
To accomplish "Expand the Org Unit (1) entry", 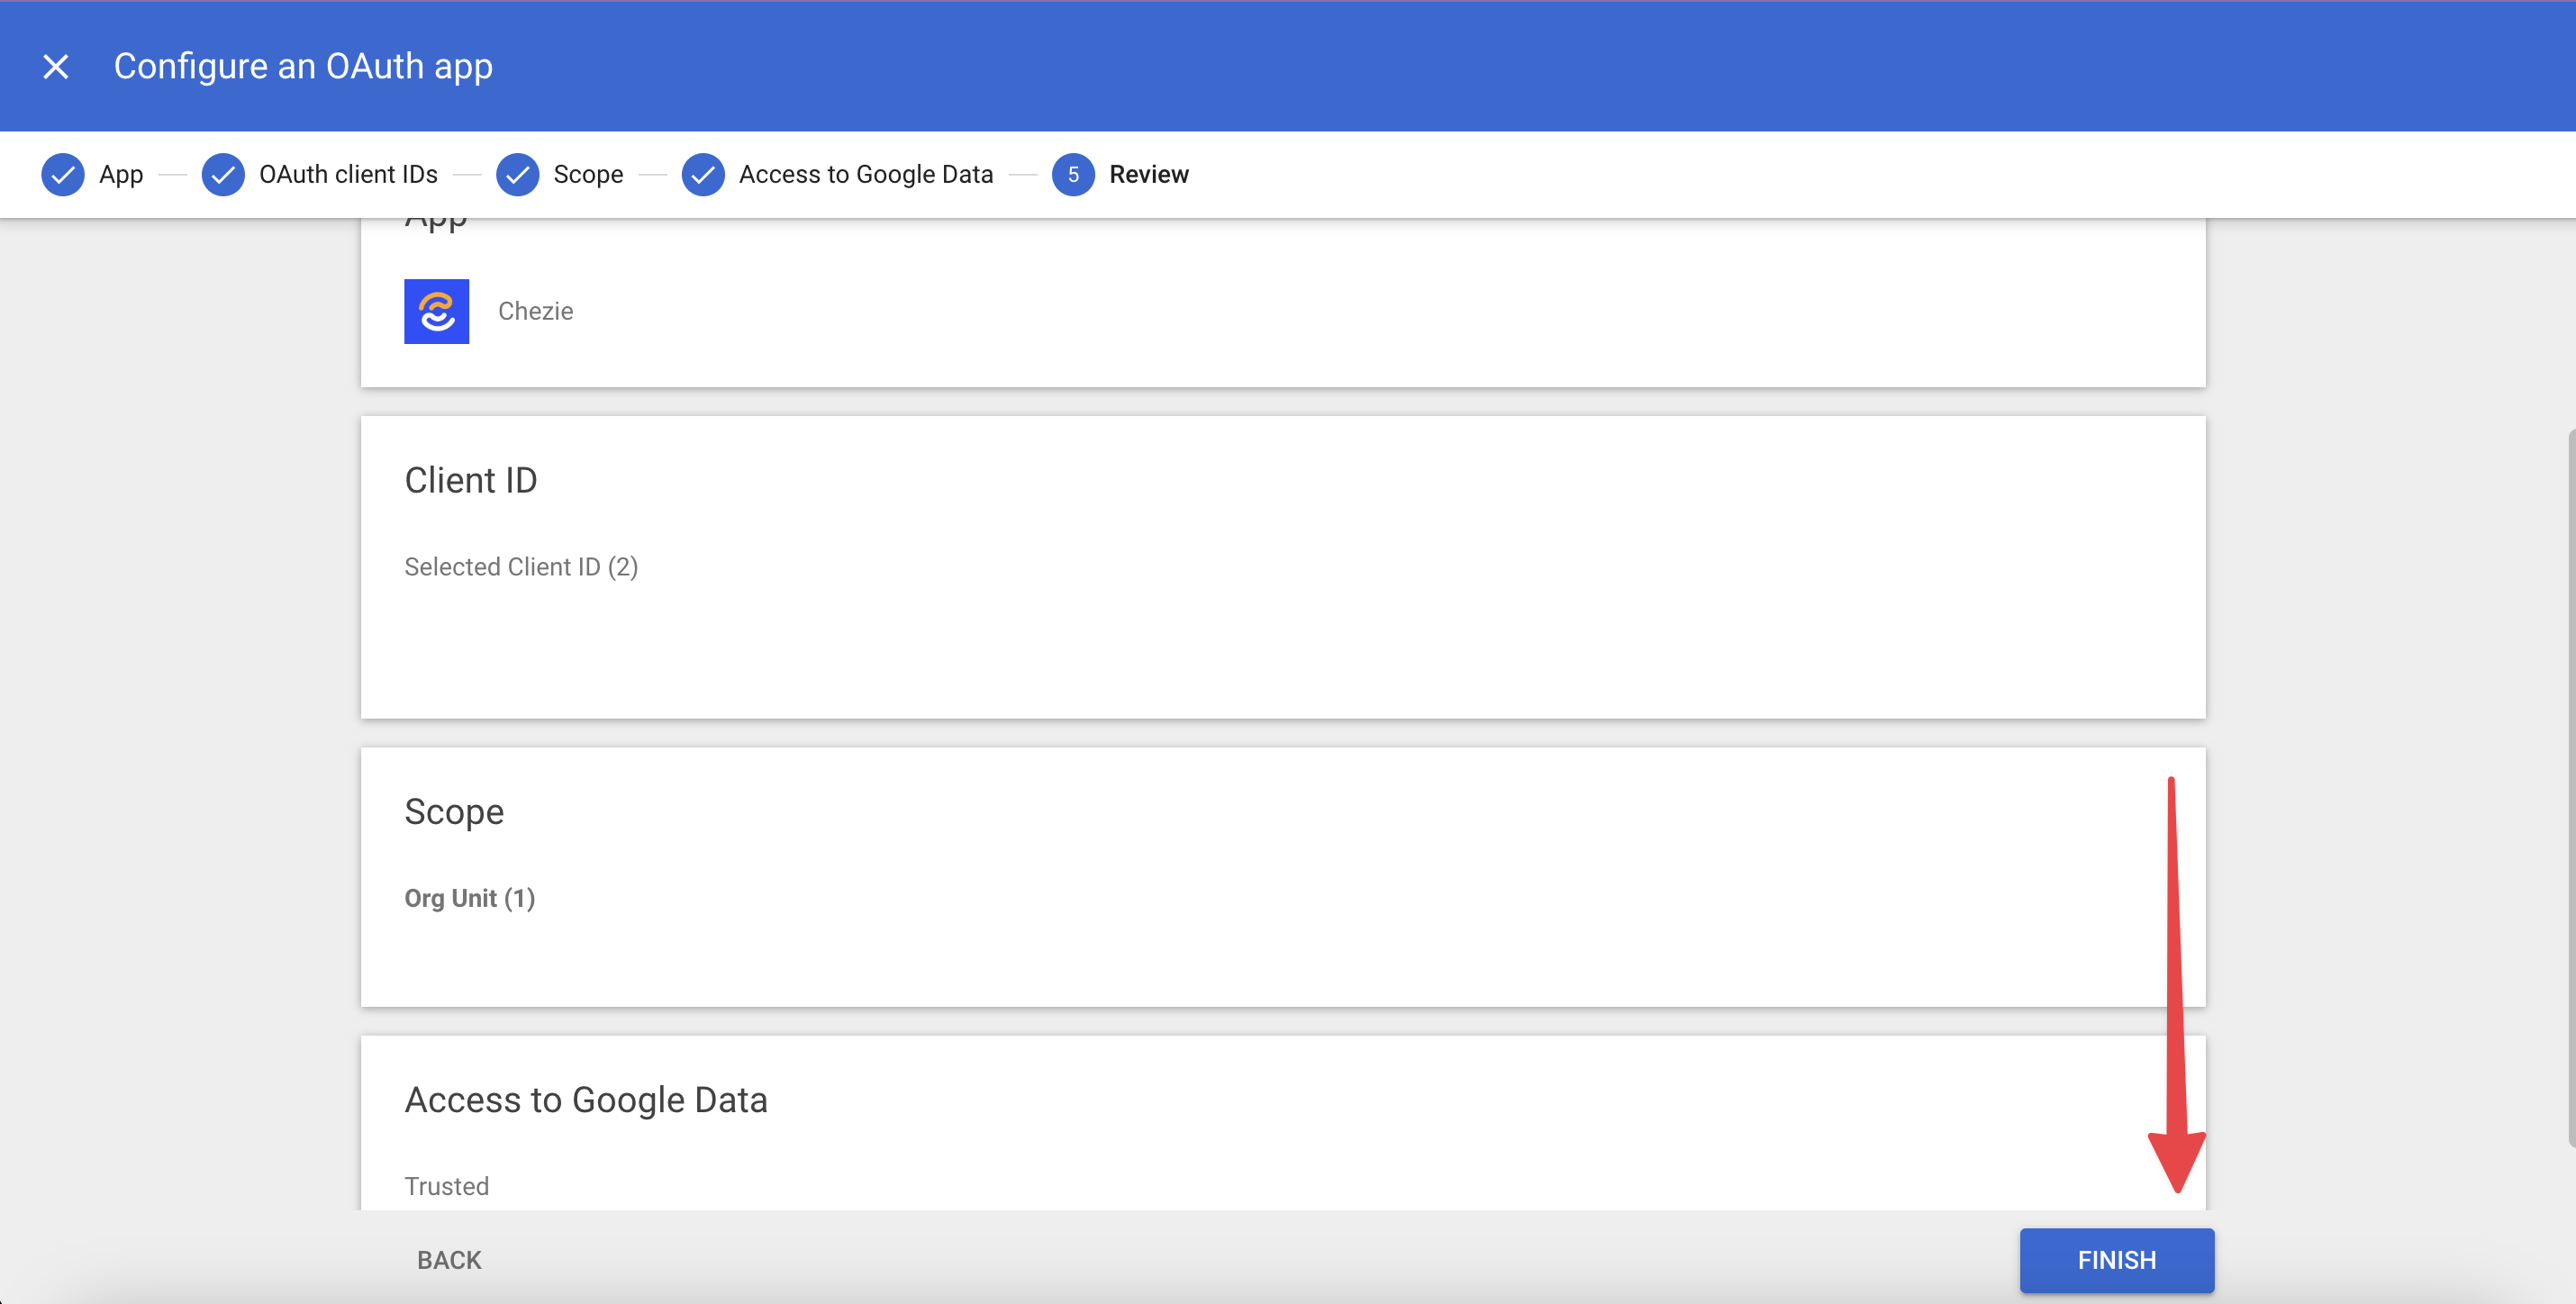I will 469,898.
